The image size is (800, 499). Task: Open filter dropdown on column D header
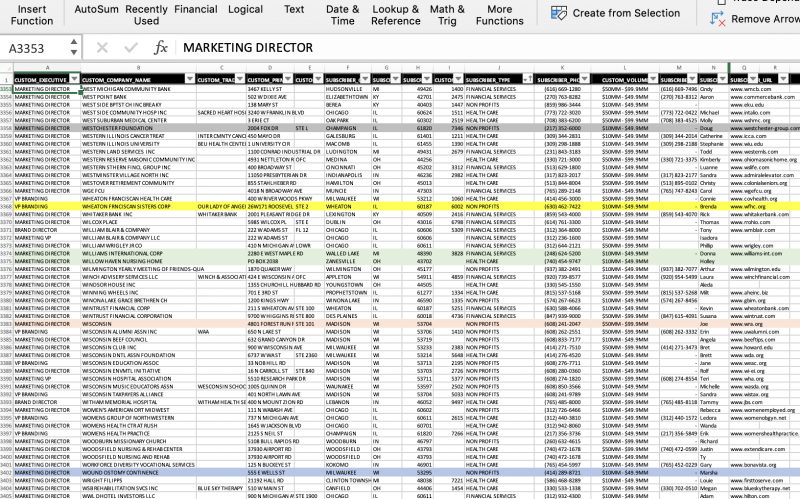coord(288,79)
